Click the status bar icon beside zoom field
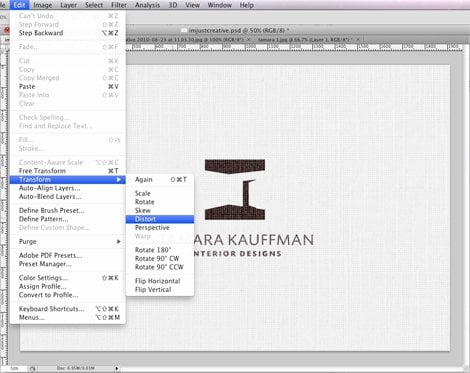The width and height of the screenshot is (470, 373). 33,369
